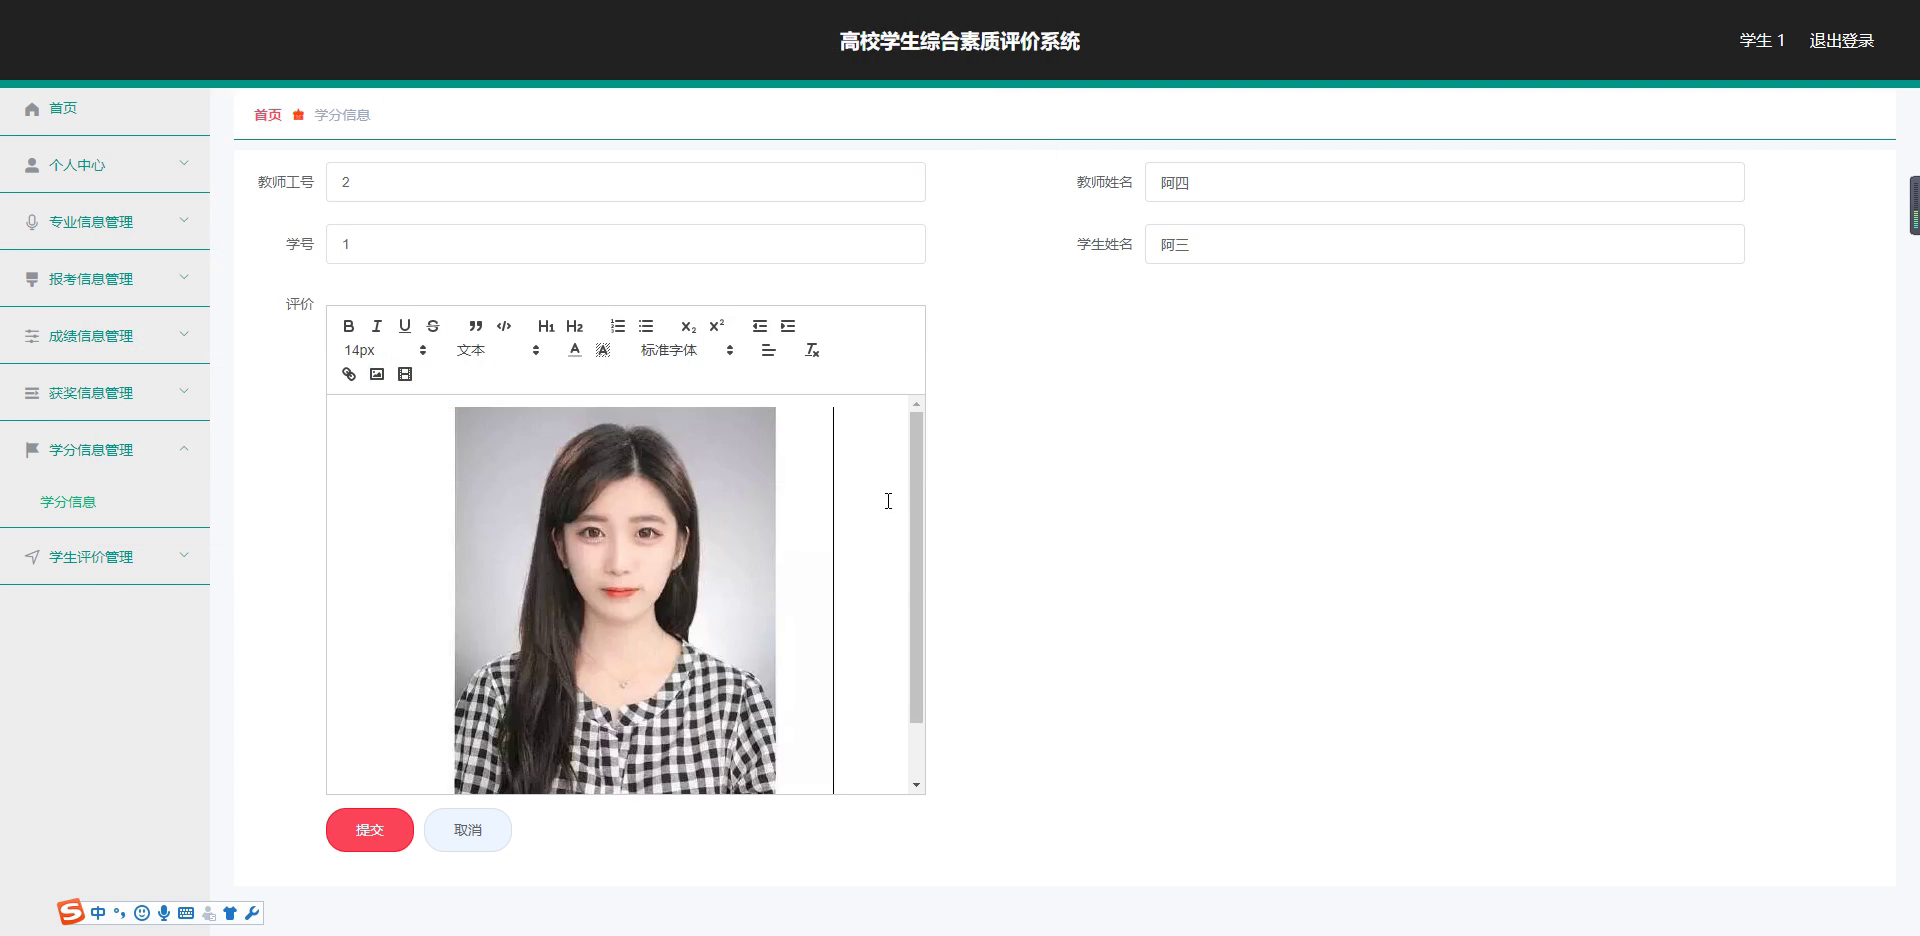Apply superscript formatting
Image resolution: width=1920 pixels, height=936 pixels.
(716, 326)
